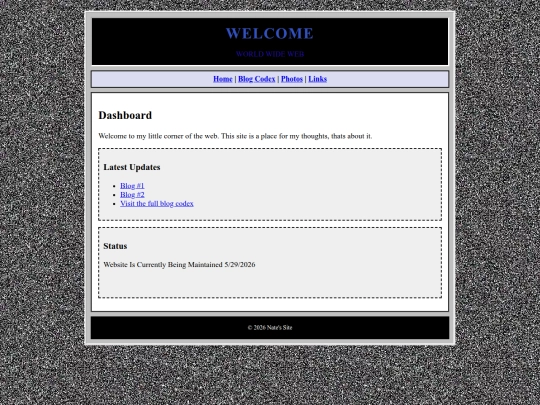Open the Blog #2 update link

pyautogui.click(x=132, y=195)
